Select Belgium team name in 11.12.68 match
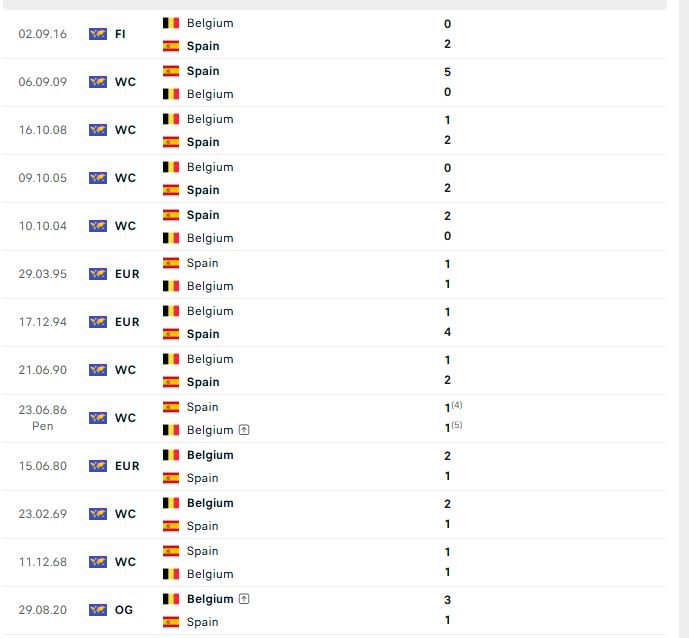Screen dimensions: 689x638 [210, 574]
